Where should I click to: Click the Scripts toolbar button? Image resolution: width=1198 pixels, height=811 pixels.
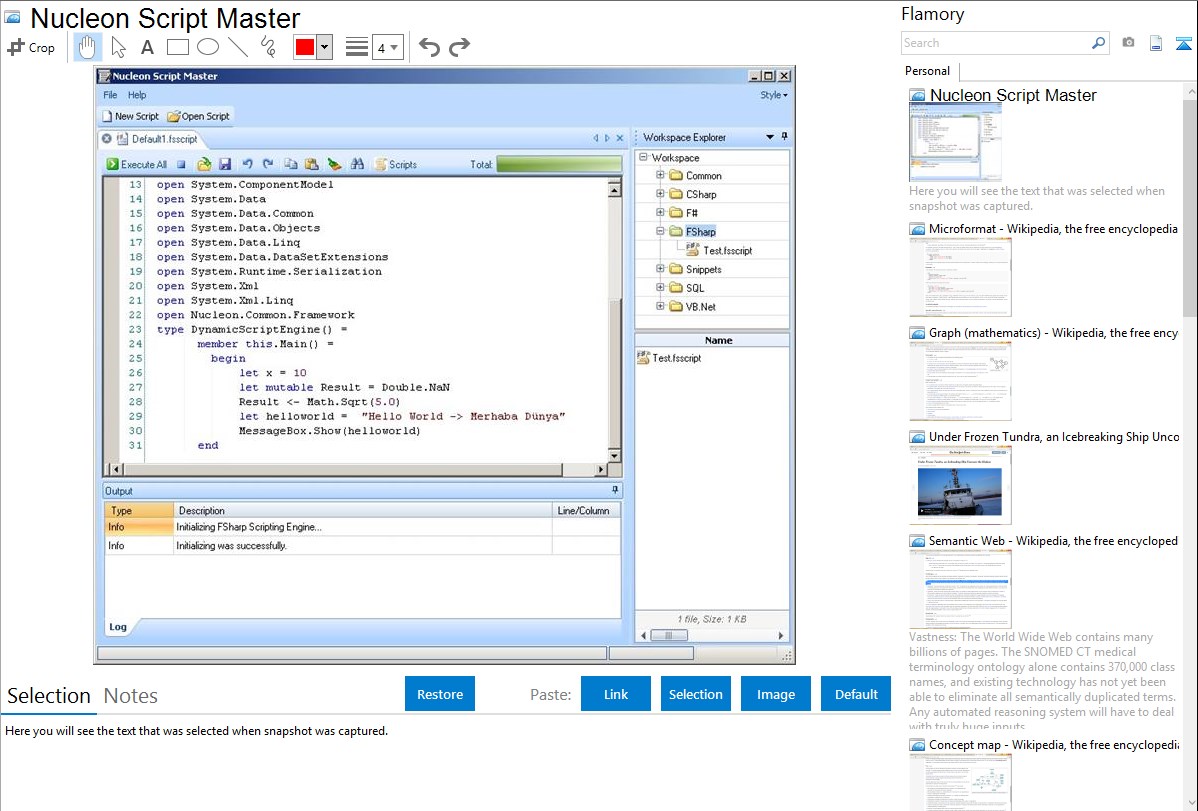click(x=396, y=164)
